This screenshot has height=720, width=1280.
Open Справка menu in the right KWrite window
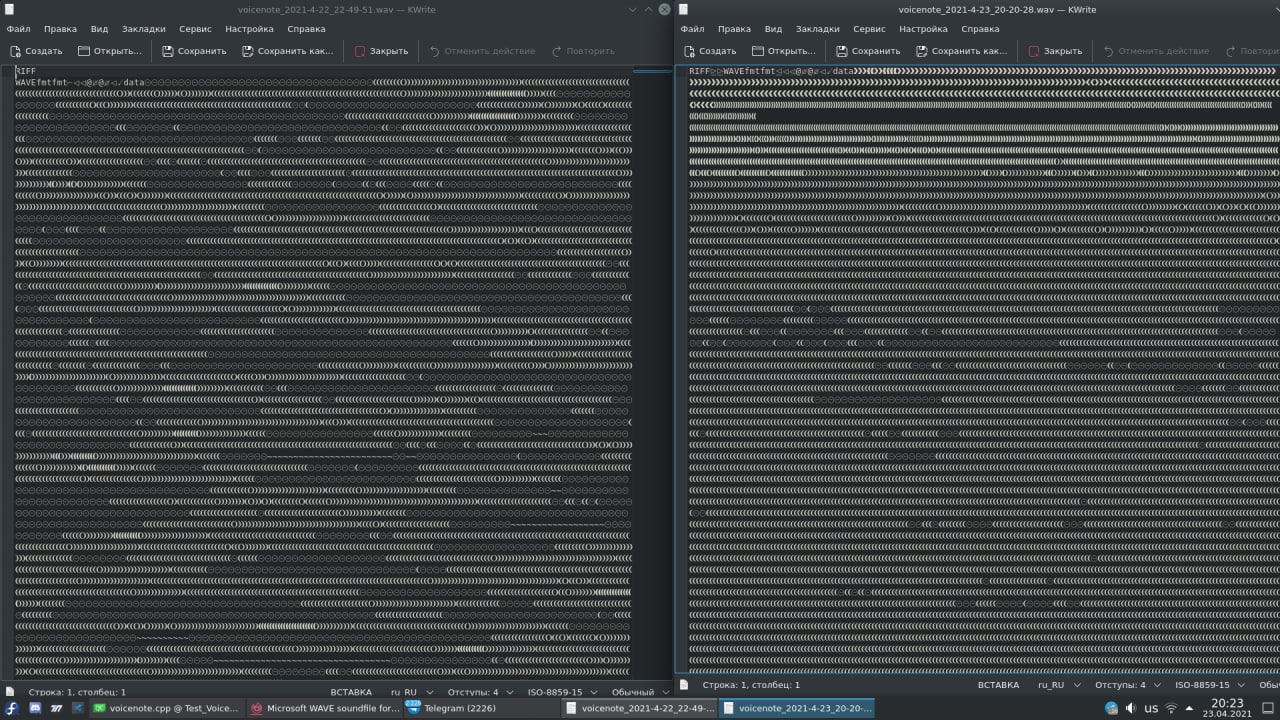click(980, 29)
